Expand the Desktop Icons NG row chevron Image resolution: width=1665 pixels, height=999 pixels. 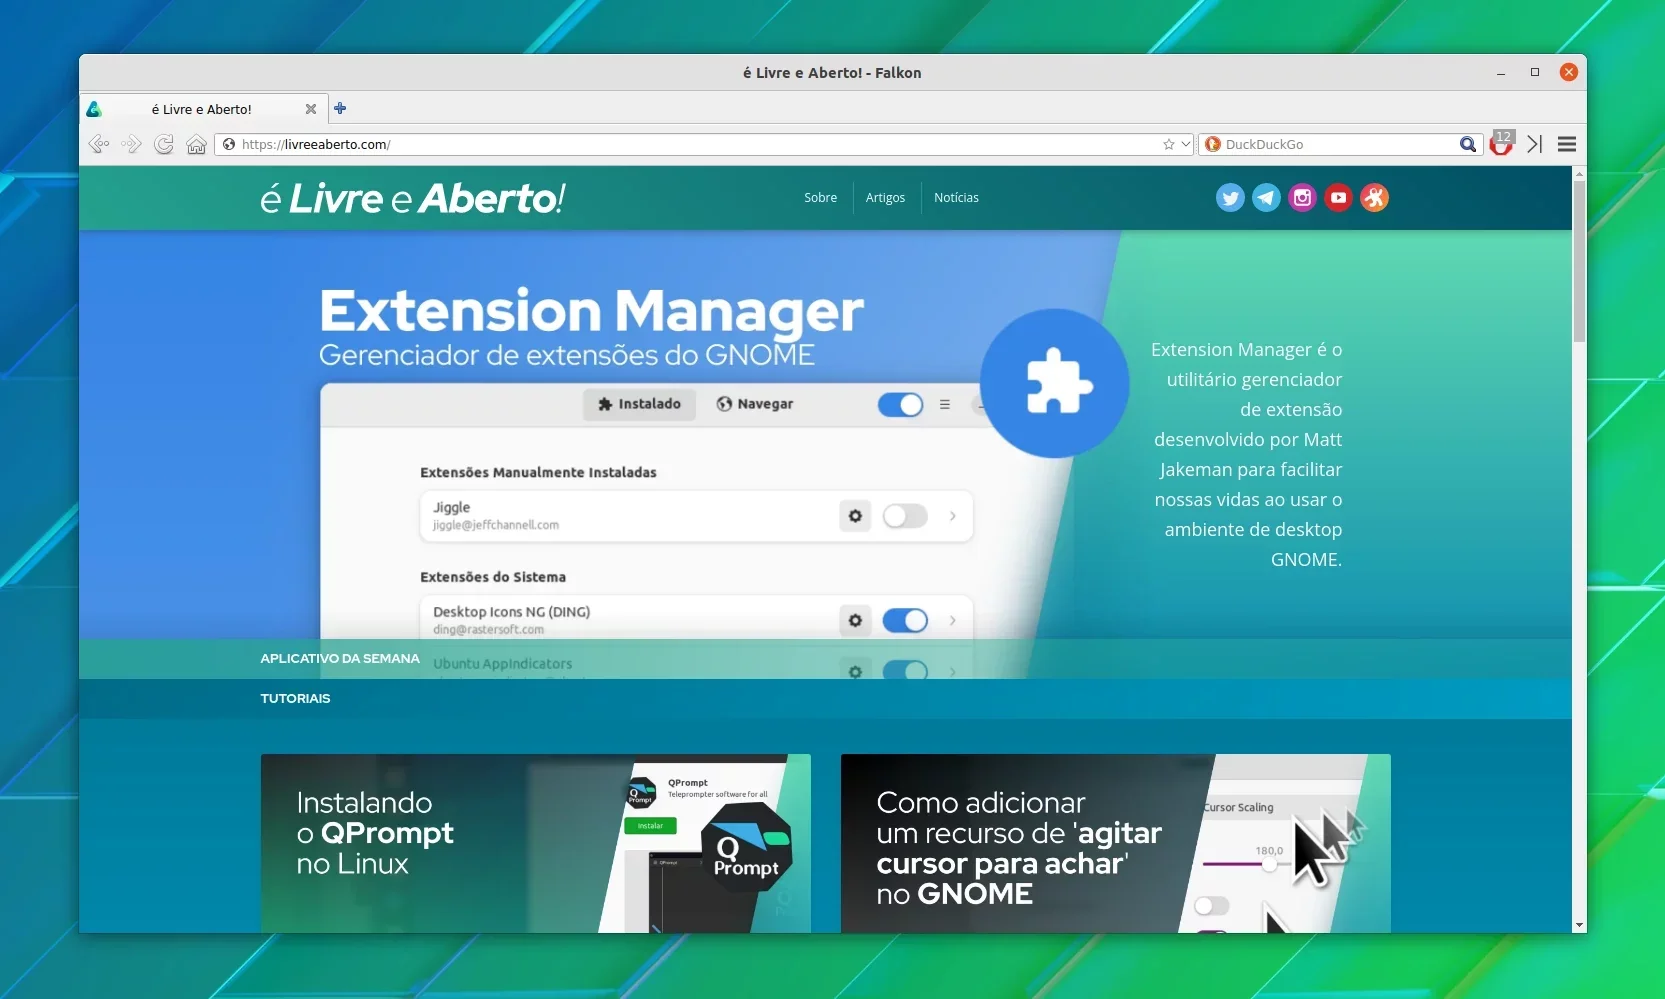click(x=953, y=620)
